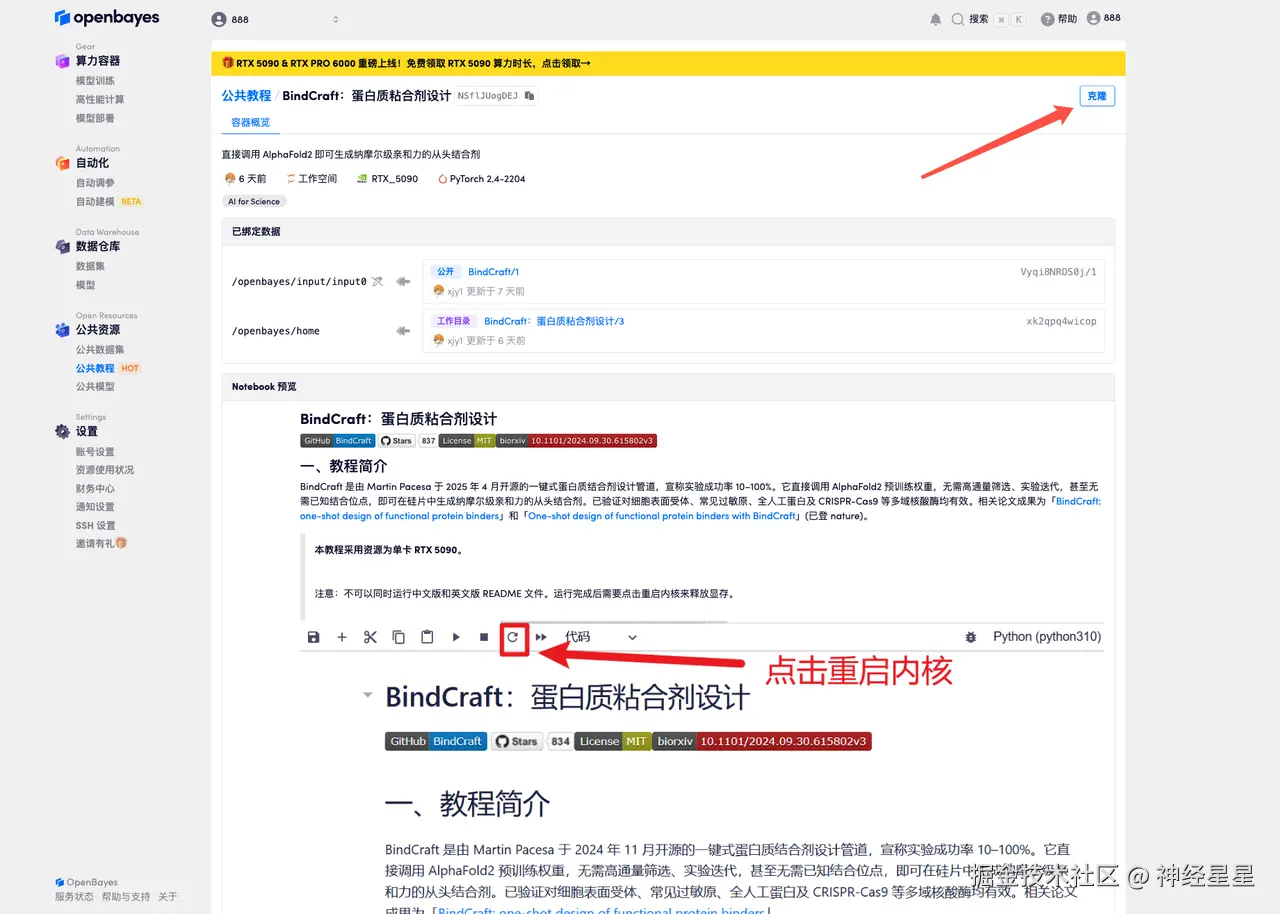Click the debugger bug icon
Image resolution: width=1280 pixels, height=914 pixels.
[x=970, y=637]
